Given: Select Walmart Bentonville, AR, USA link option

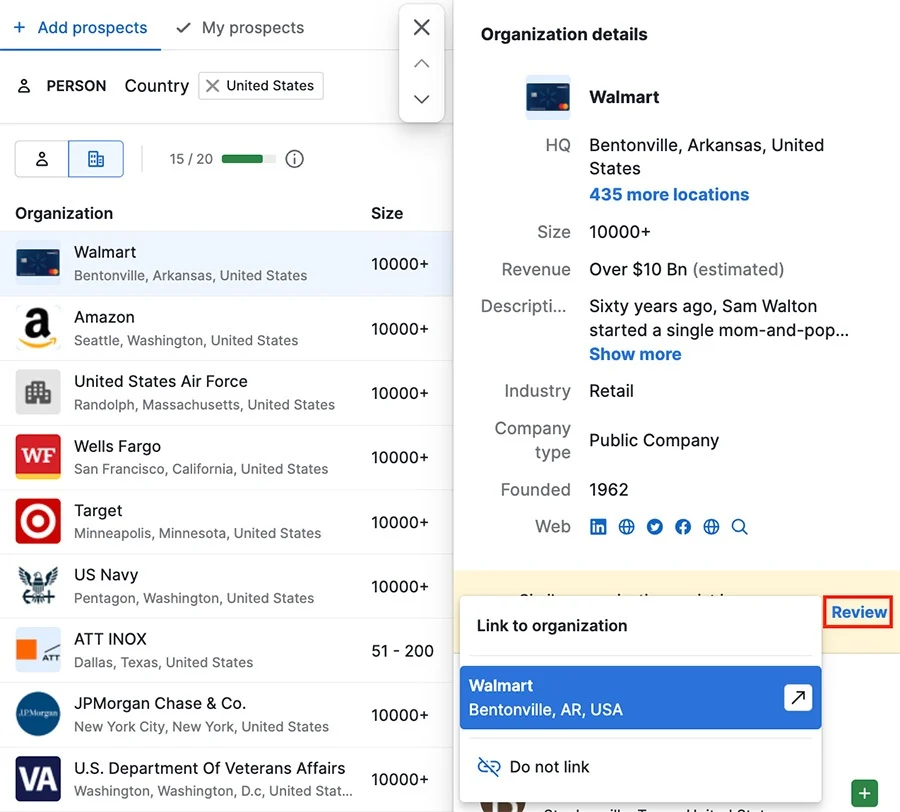Looking at the screenshot, I should click(640, 697).
